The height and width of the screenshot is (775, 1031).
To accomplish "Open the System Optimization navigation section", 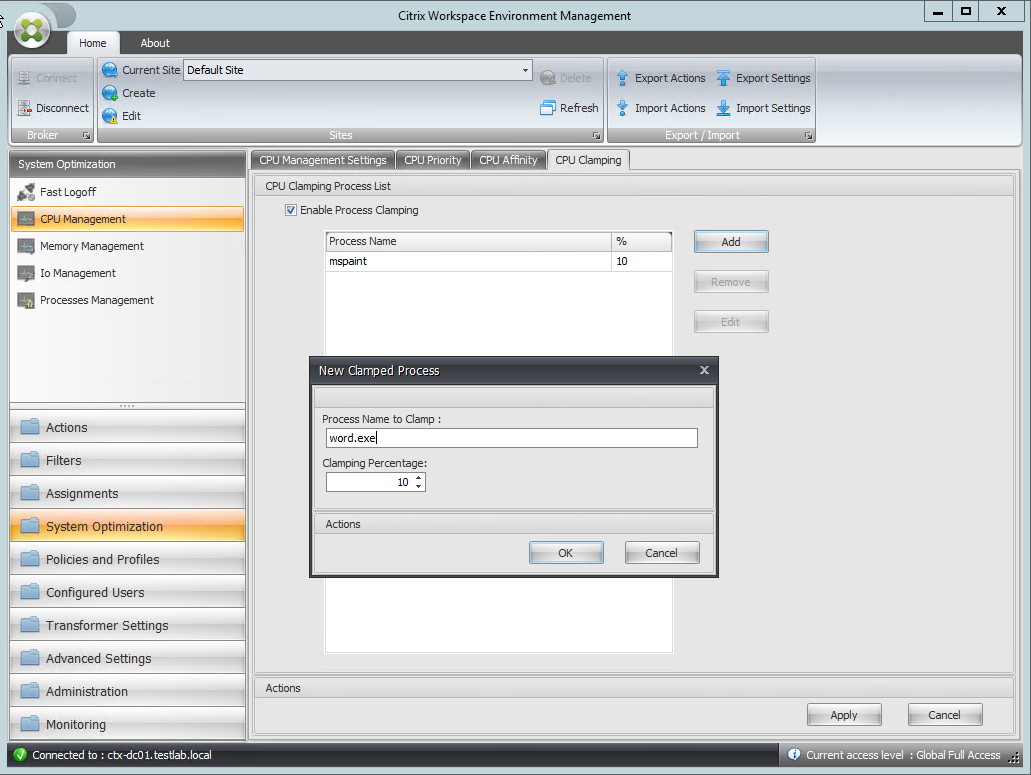I will [x=128, y=527].
